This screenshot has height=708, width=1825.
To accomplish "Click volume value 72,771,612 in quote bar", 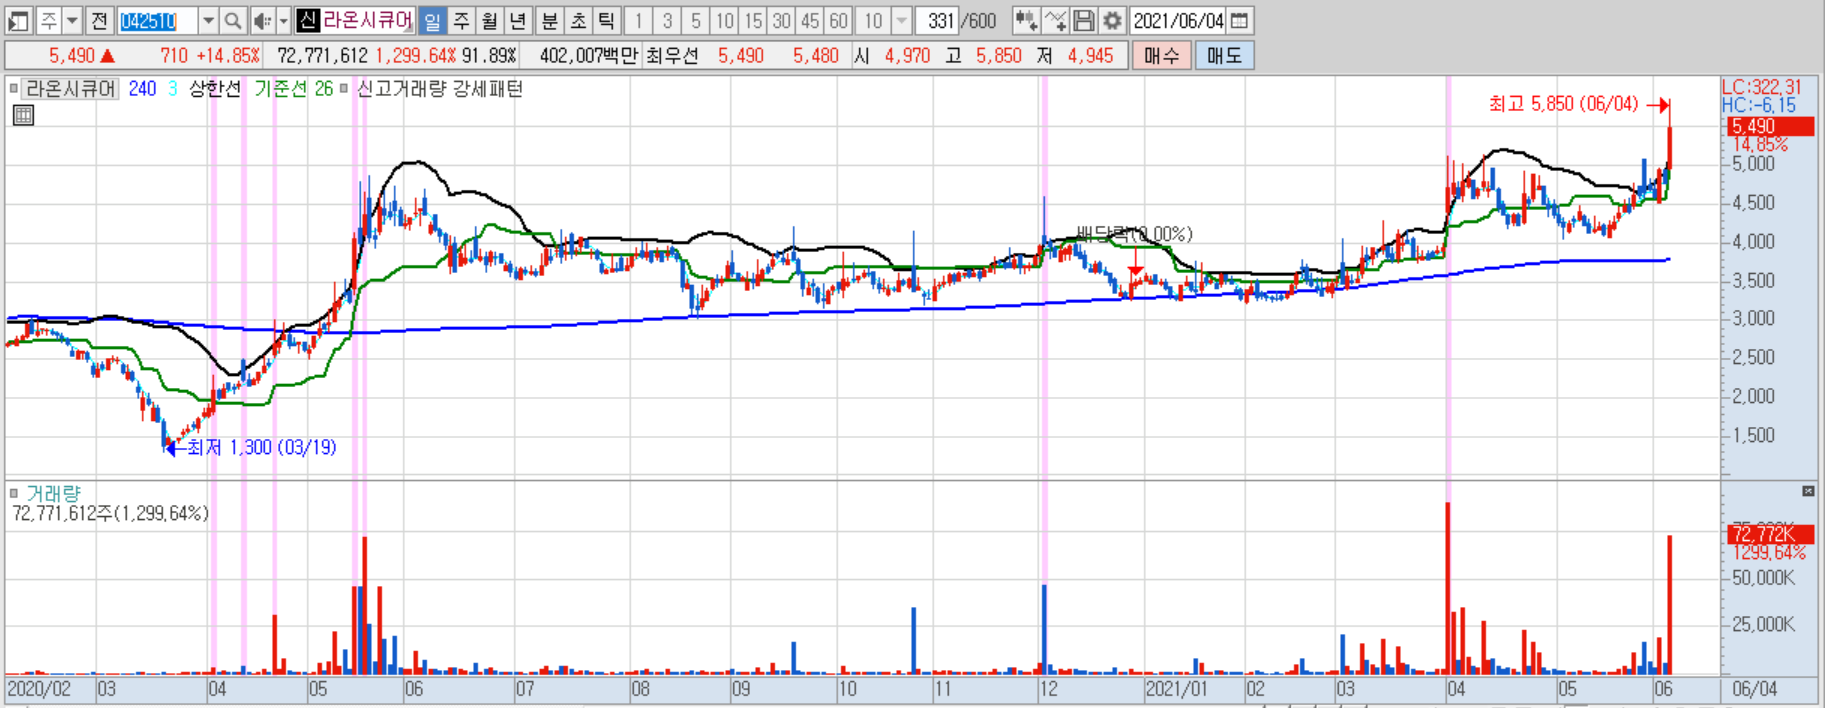I will point(322,56).
